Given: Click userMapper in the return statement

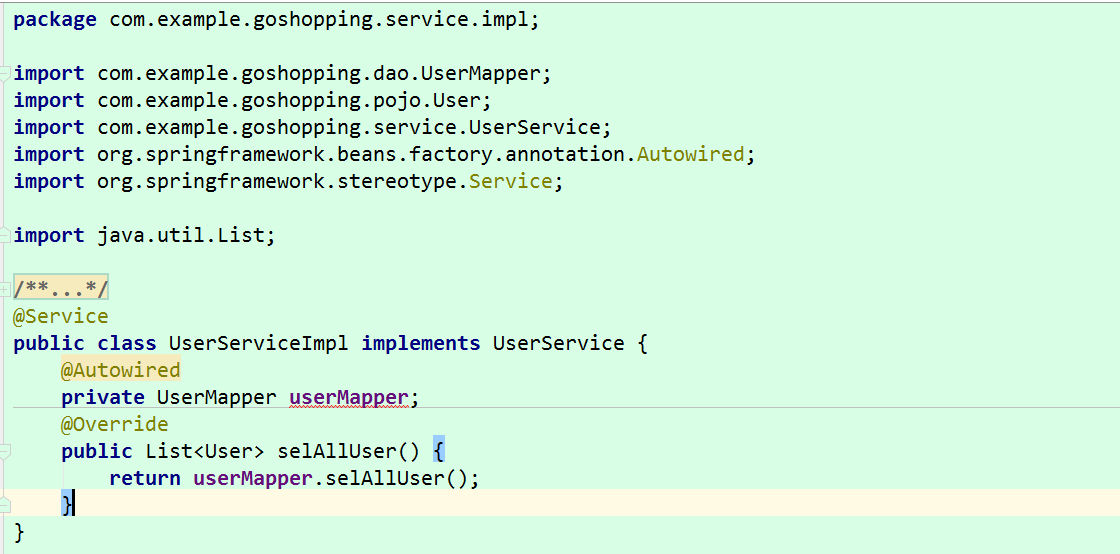Looking at the screenshot, I should click(x=253, y=478).
